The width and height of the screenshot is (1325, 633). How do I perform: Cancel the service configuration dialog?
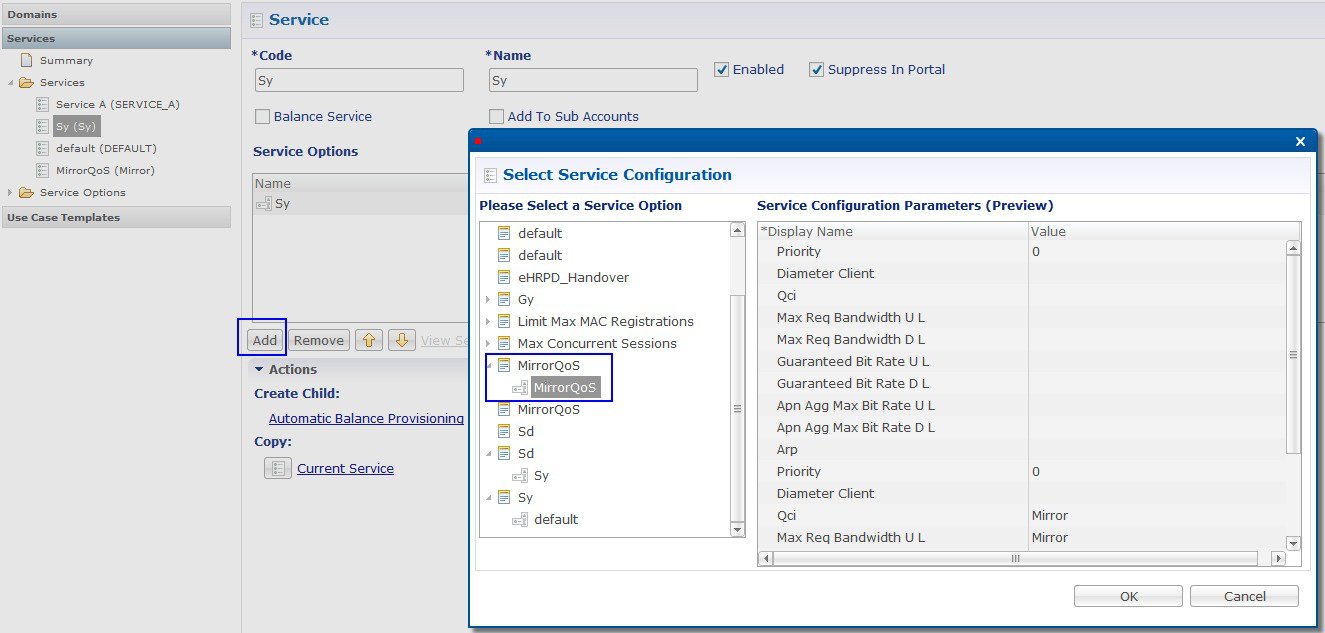coord(1244,596)
